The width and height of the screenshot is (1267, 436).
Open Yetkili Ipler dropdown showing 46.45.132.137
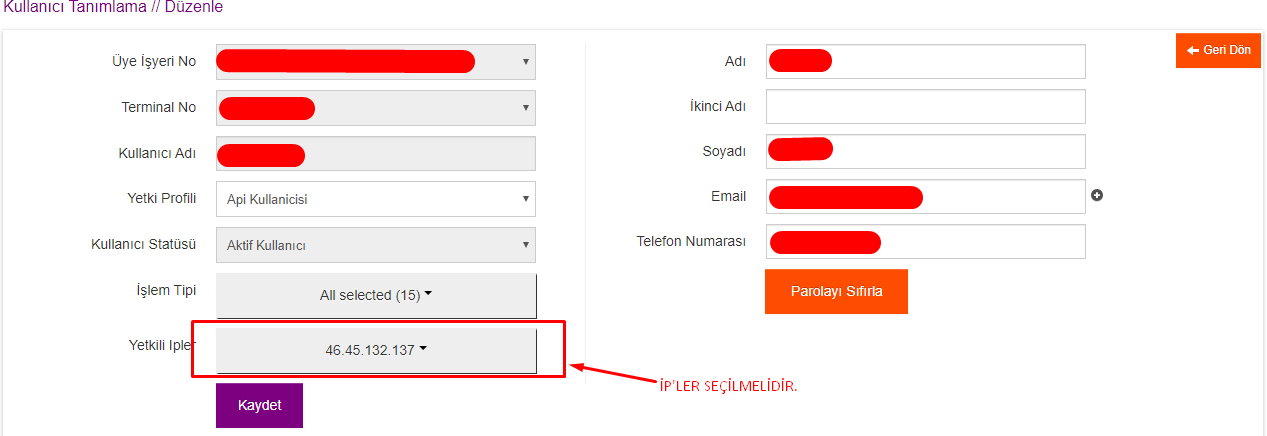[x=376, y=350]
